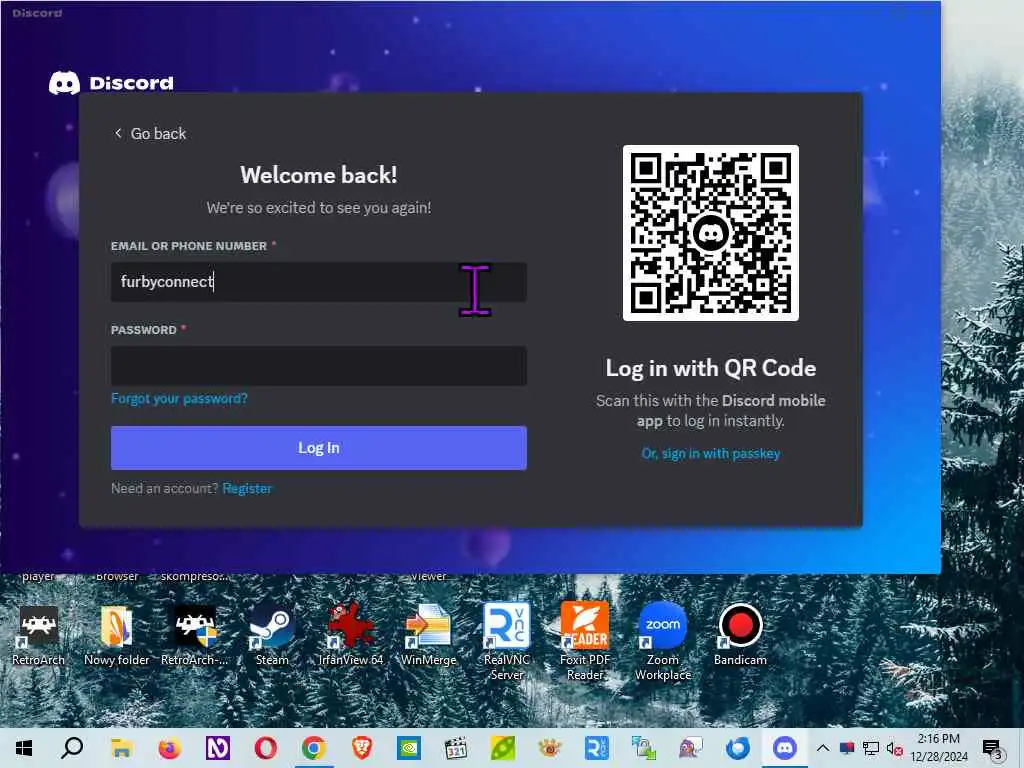Choose Or, sign in with passkey
This screenshot has height=768, width=1024.
click(x=711, y=453)
